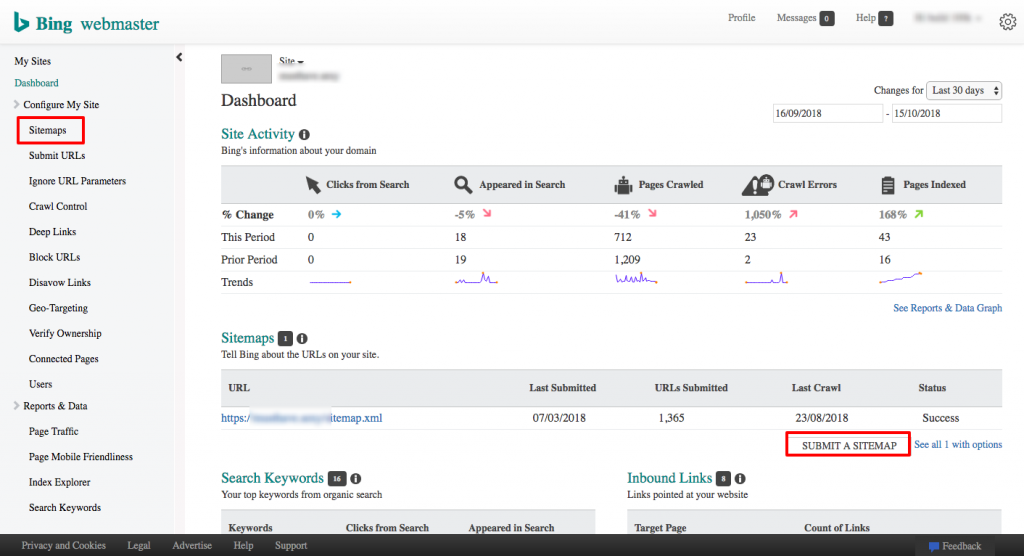Click the site thumbnail image
This screenshot has width=1024, height=556.
click(246, 69)
